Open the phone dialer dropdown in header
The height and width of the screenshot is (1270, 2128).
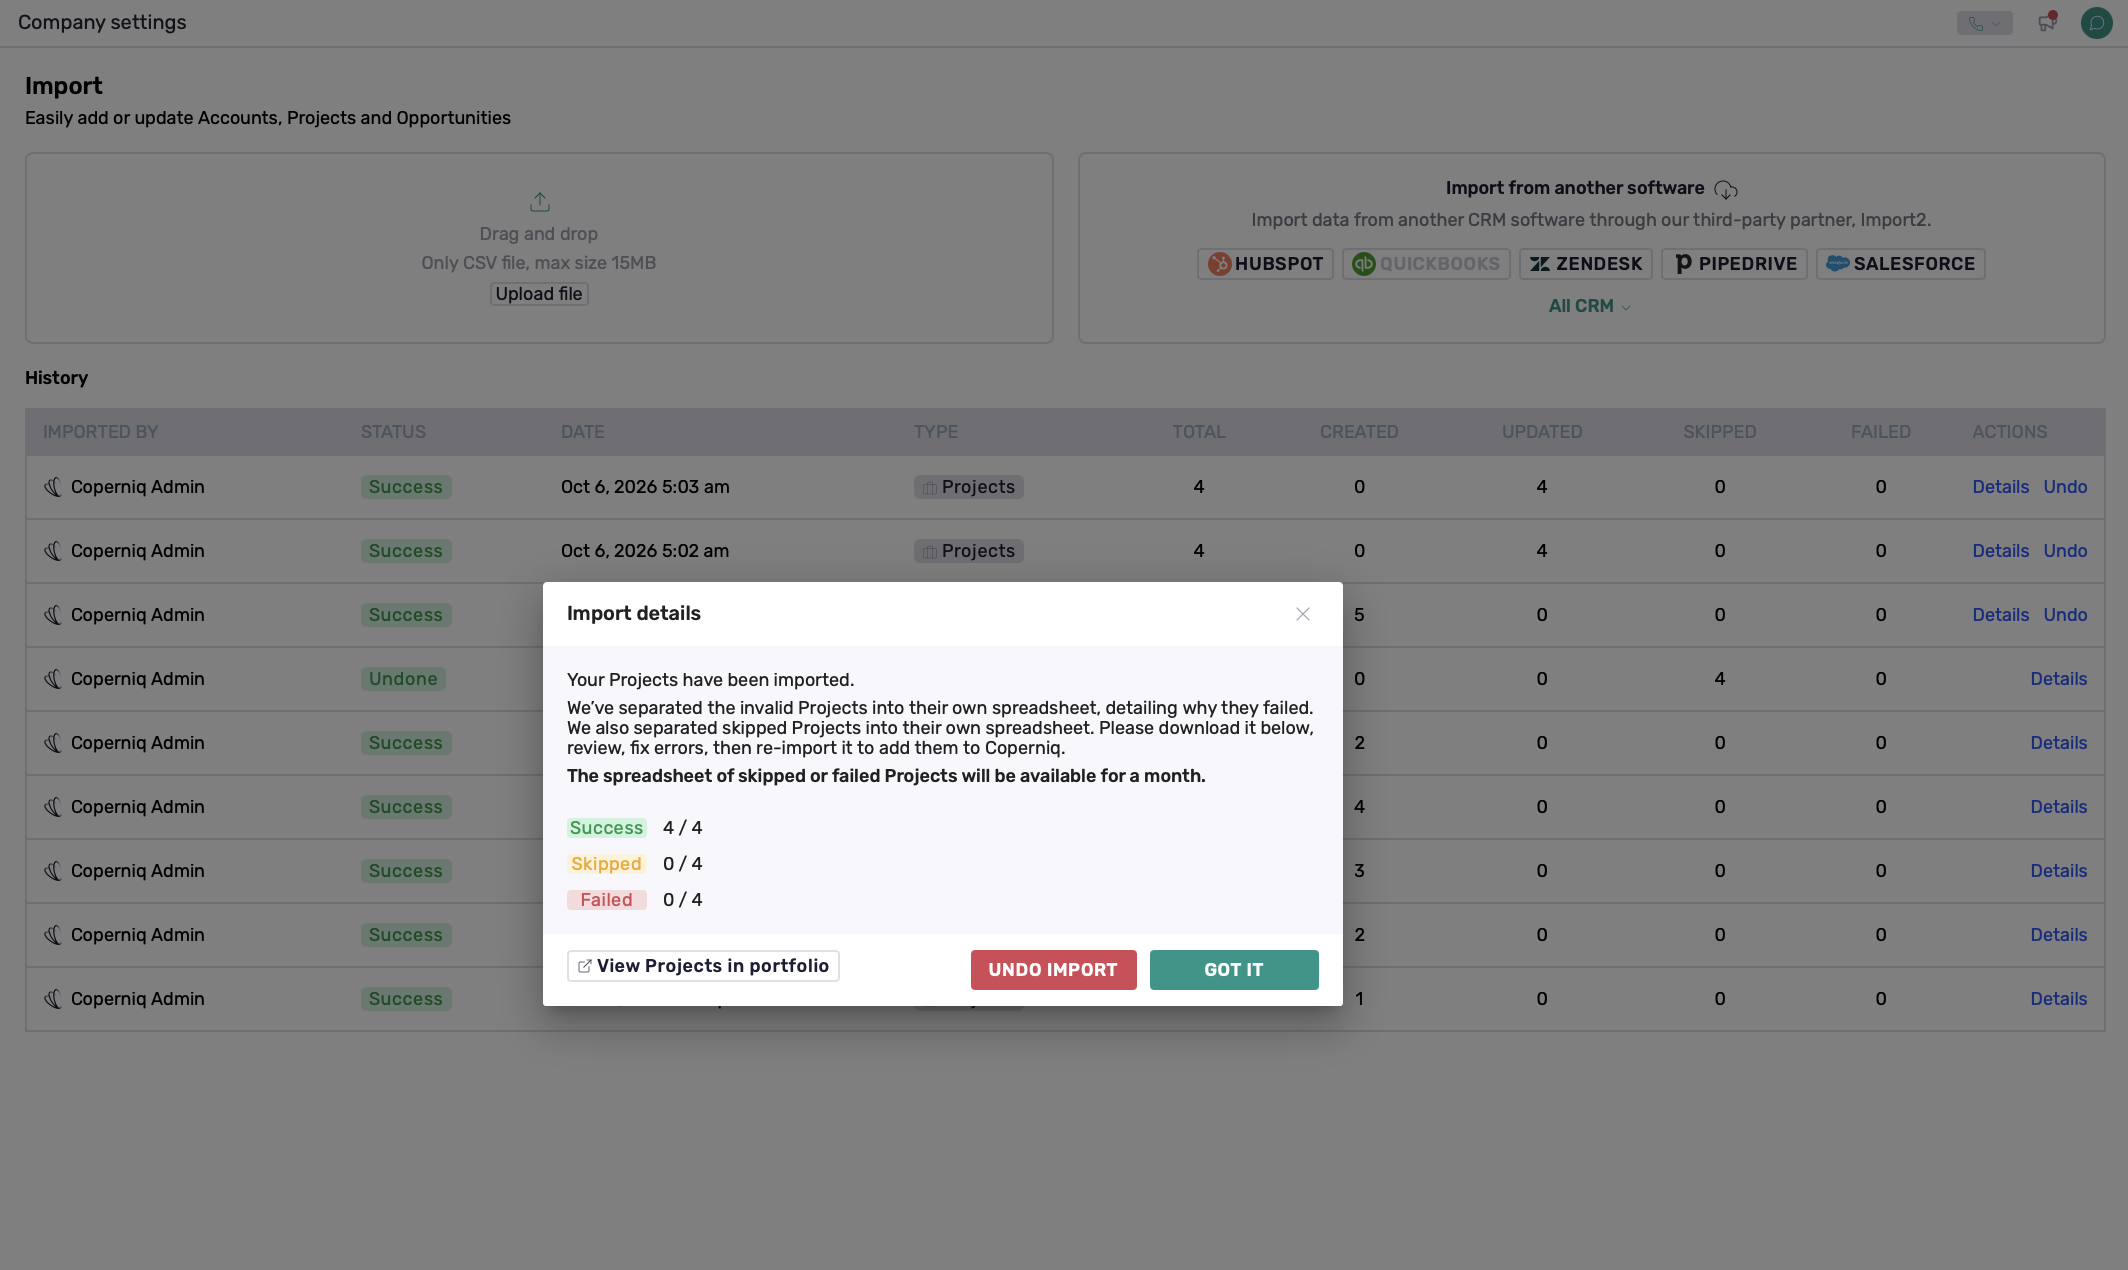click(1985, 23)
